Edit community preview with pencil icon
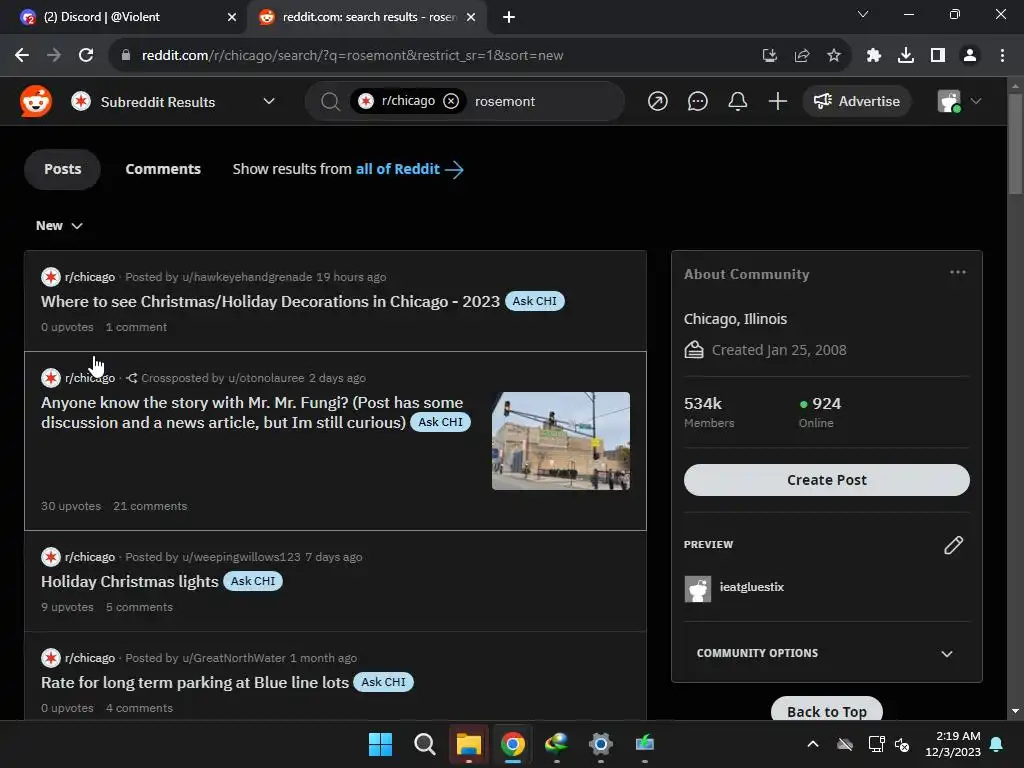Image resolution: width=1024 pixels, height=768 pixels. (953, 545)
